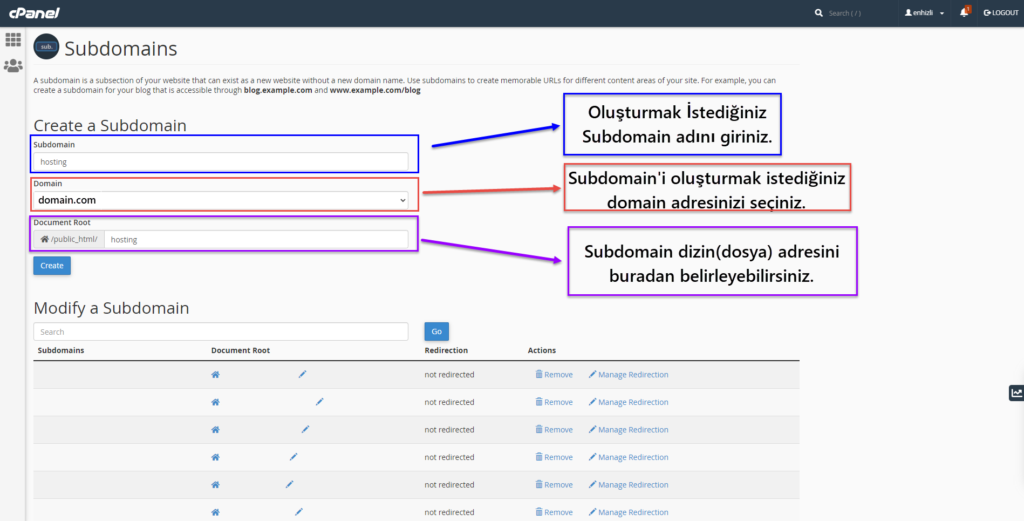This screenshot has height=521, width=1024.
Task: Open the User Manager people icon
Action: click(13, 66)
